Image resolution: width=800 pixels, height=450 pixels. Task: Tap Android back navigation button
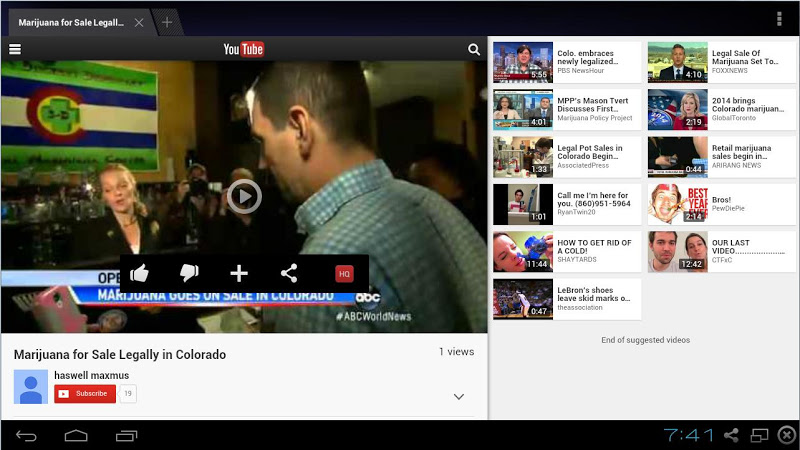[x=26, y=436]
